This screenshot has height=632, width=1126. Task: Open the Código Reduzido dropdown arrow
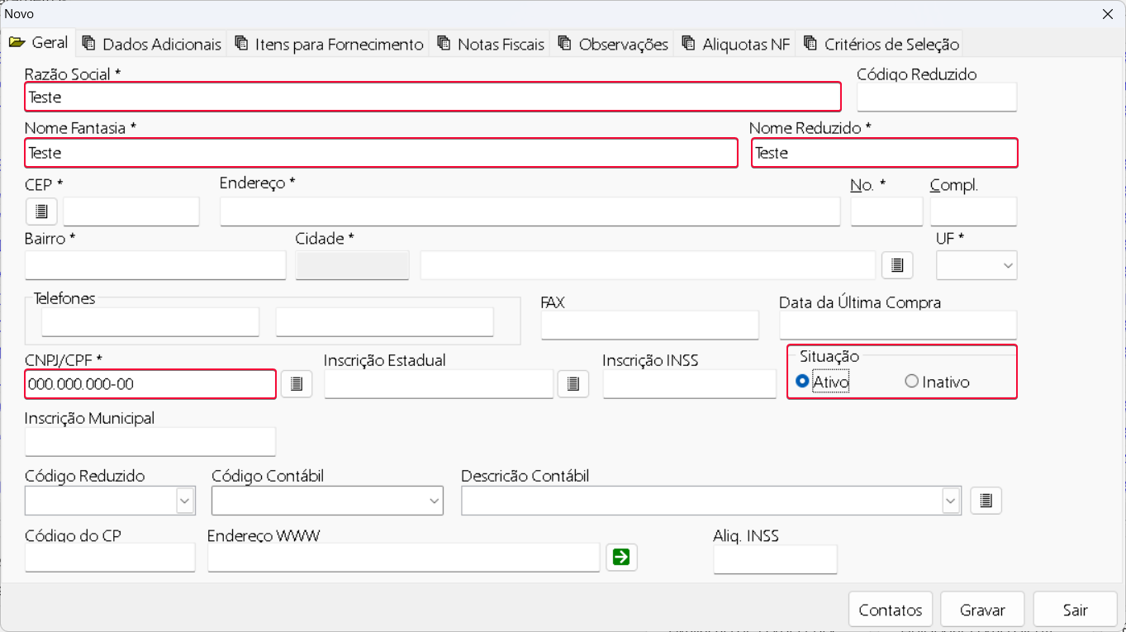pyautogui.click(x=185, y=501)
